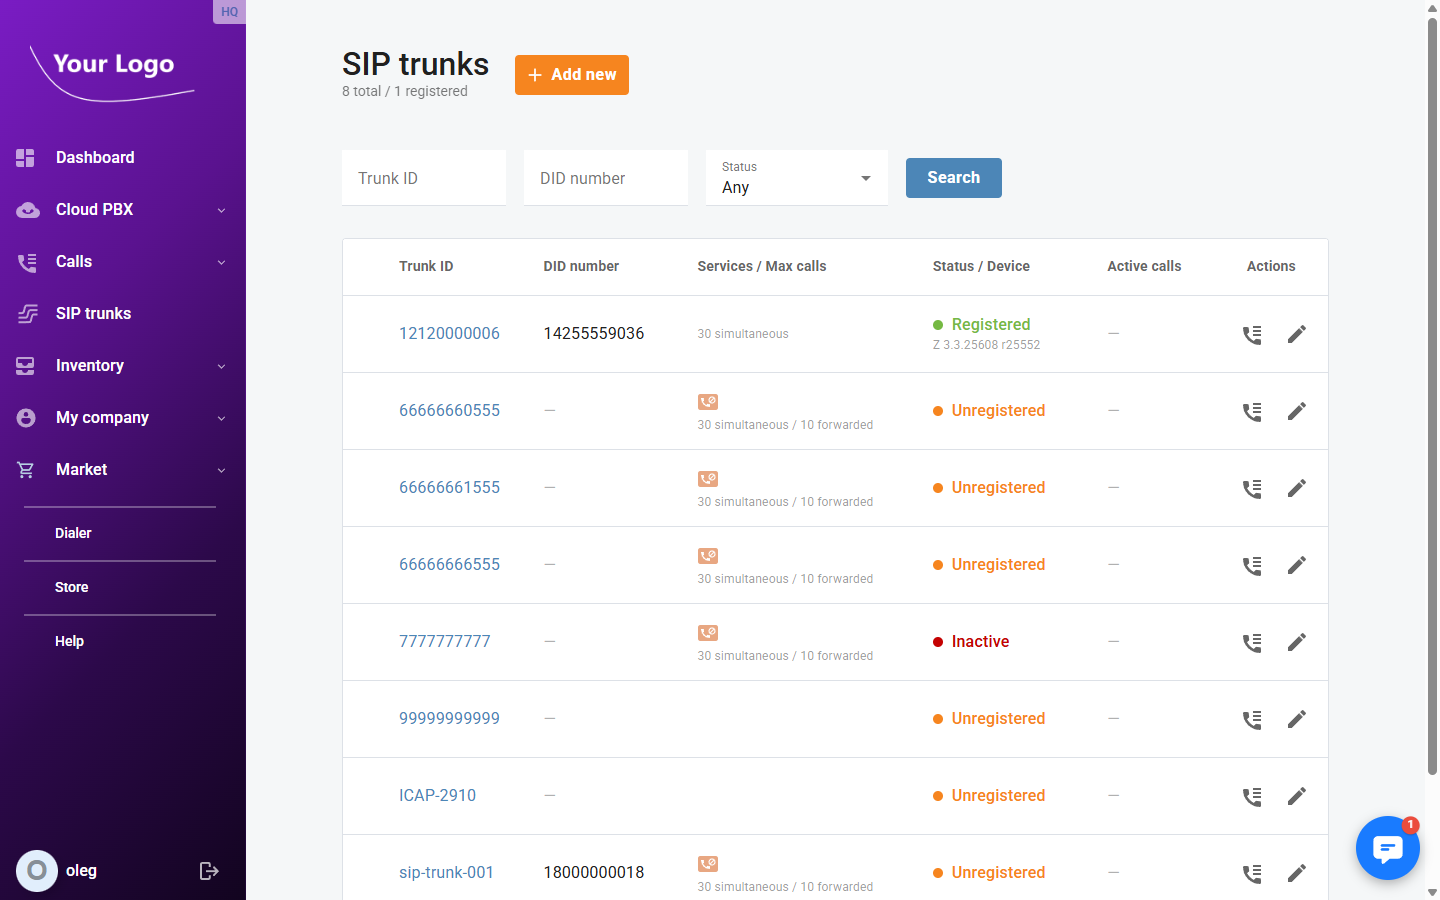Go to Dashboard in the sidebar
Image resolution: width=1440 pixels, height=900 pixels.
(95, 158)
